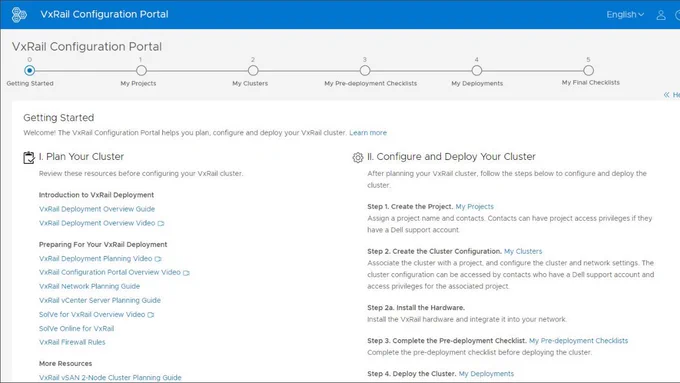Click video icon after Configuration Portal Overview Video
This screenshot has height=383, width=680.
(x=186, y=273)
